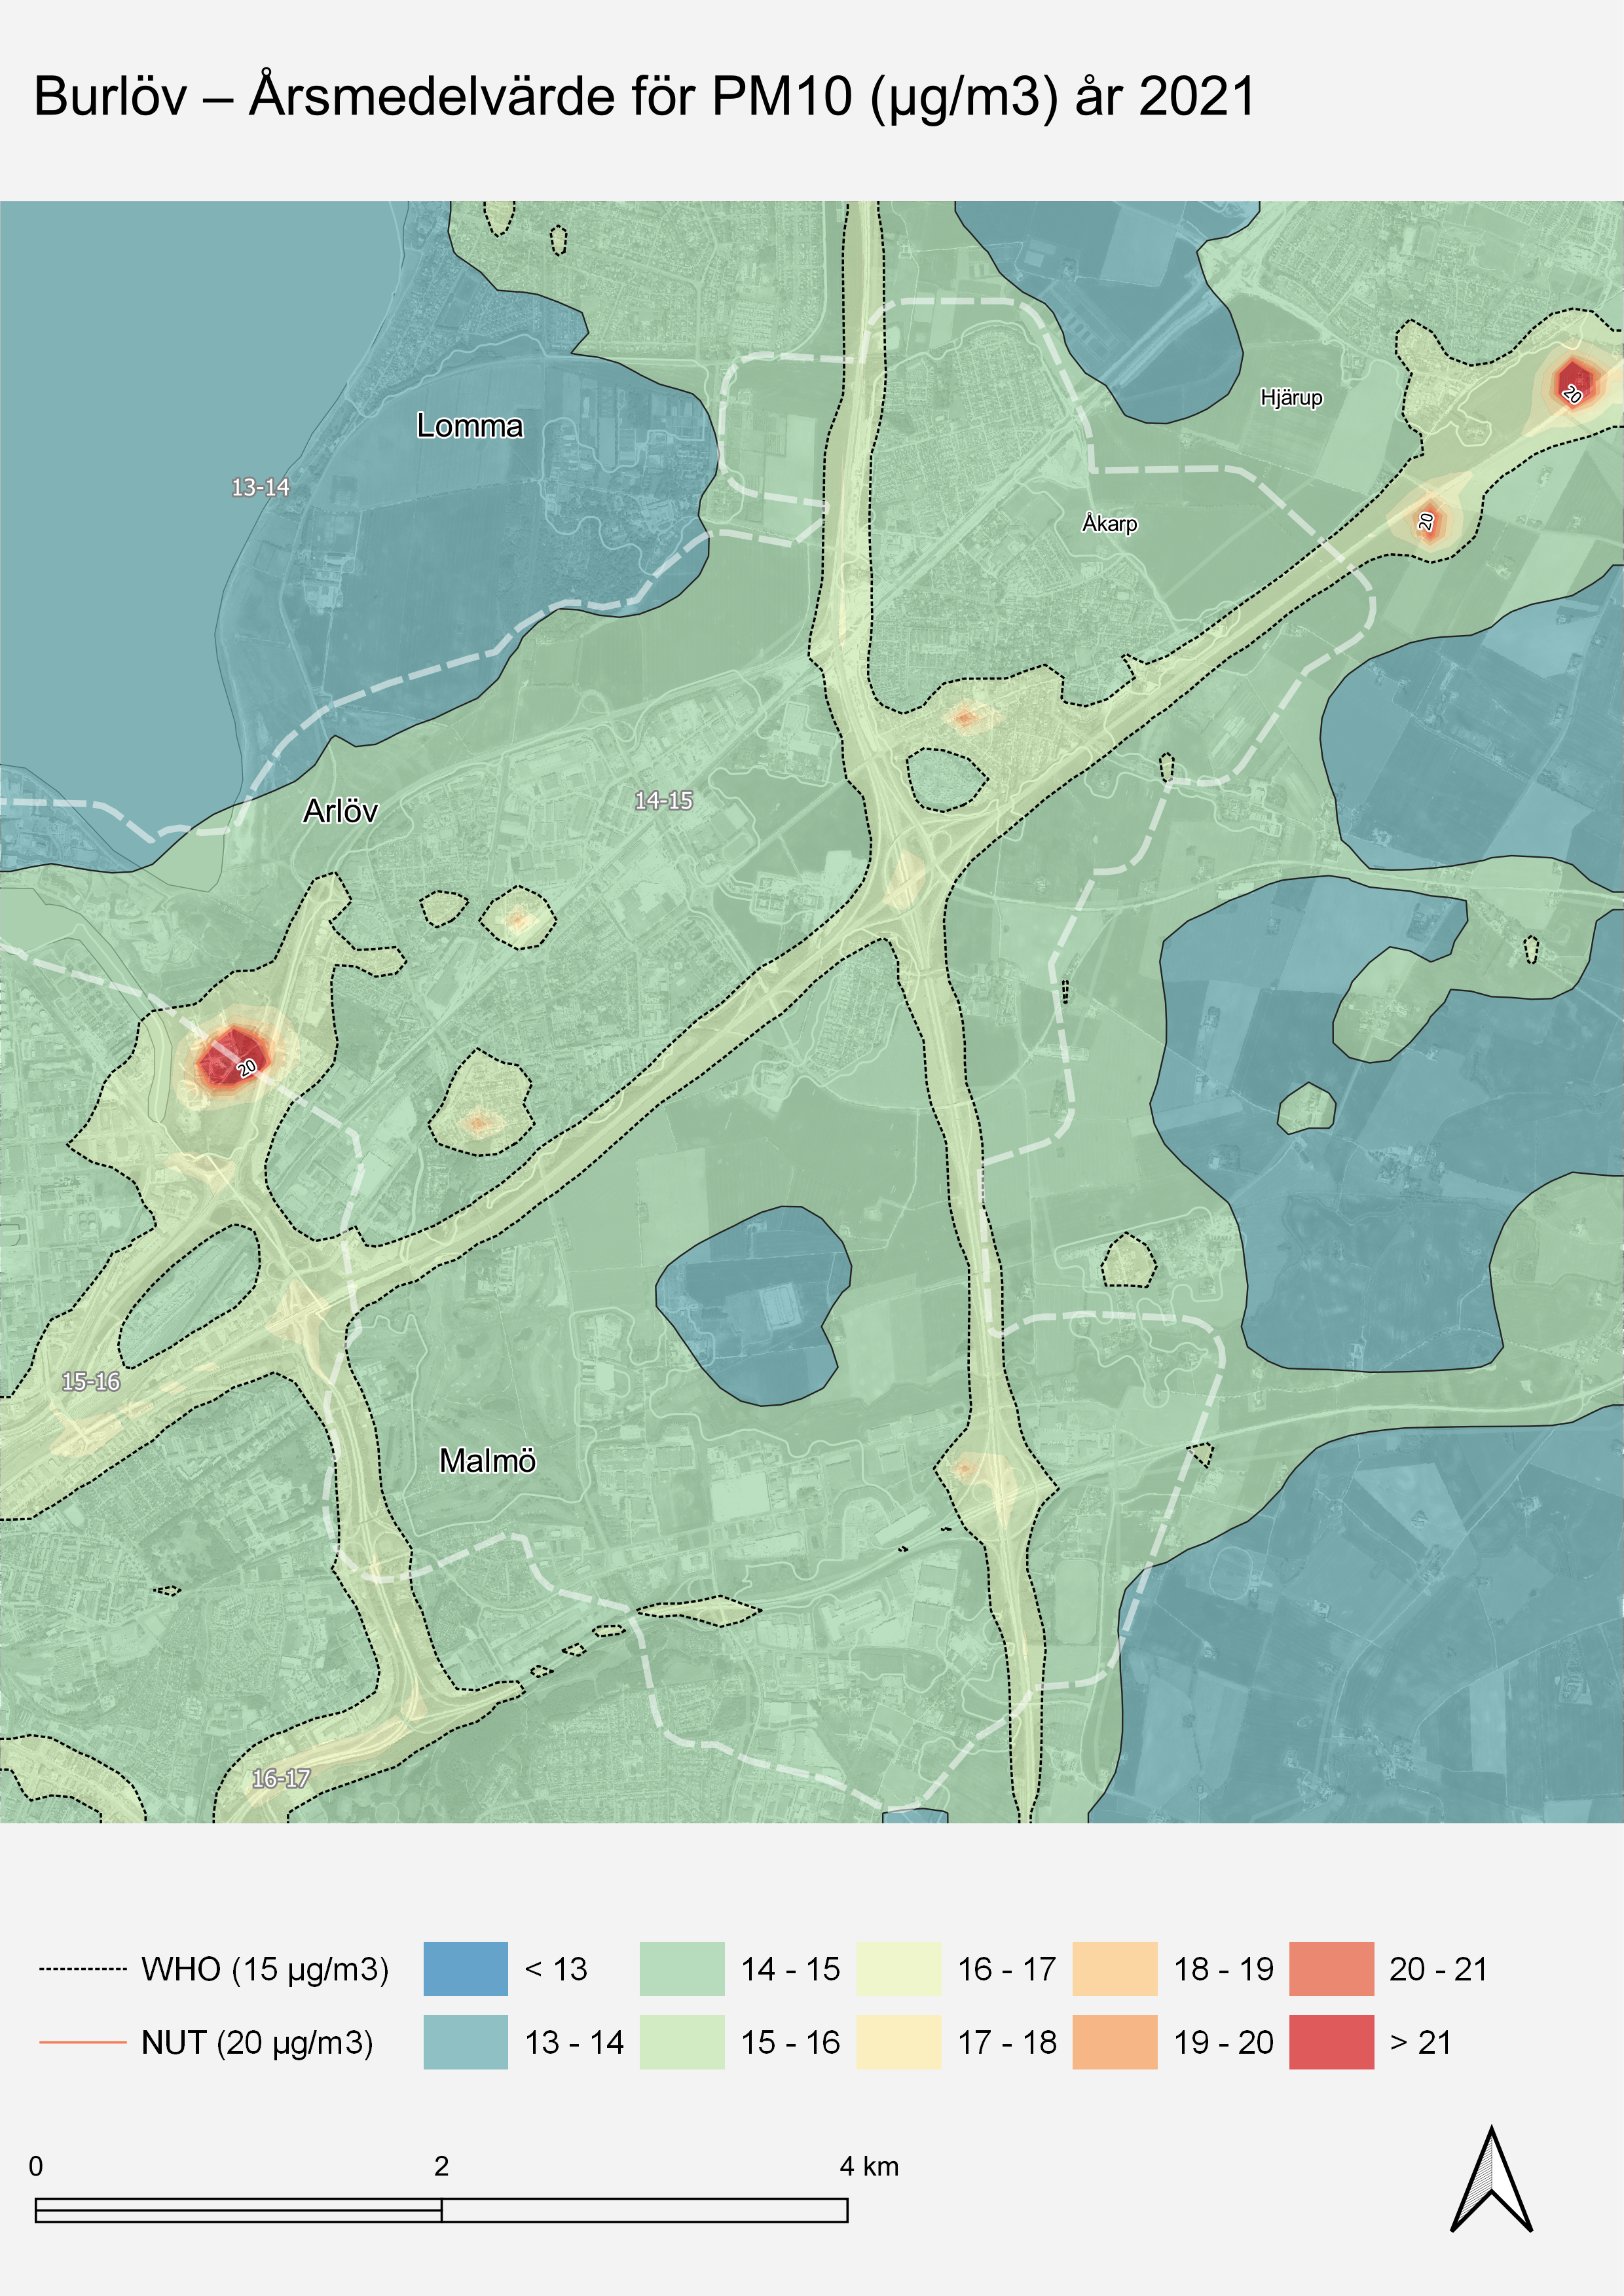Click the '19 - 20' orange legend swatch

click(1114, 2042)
